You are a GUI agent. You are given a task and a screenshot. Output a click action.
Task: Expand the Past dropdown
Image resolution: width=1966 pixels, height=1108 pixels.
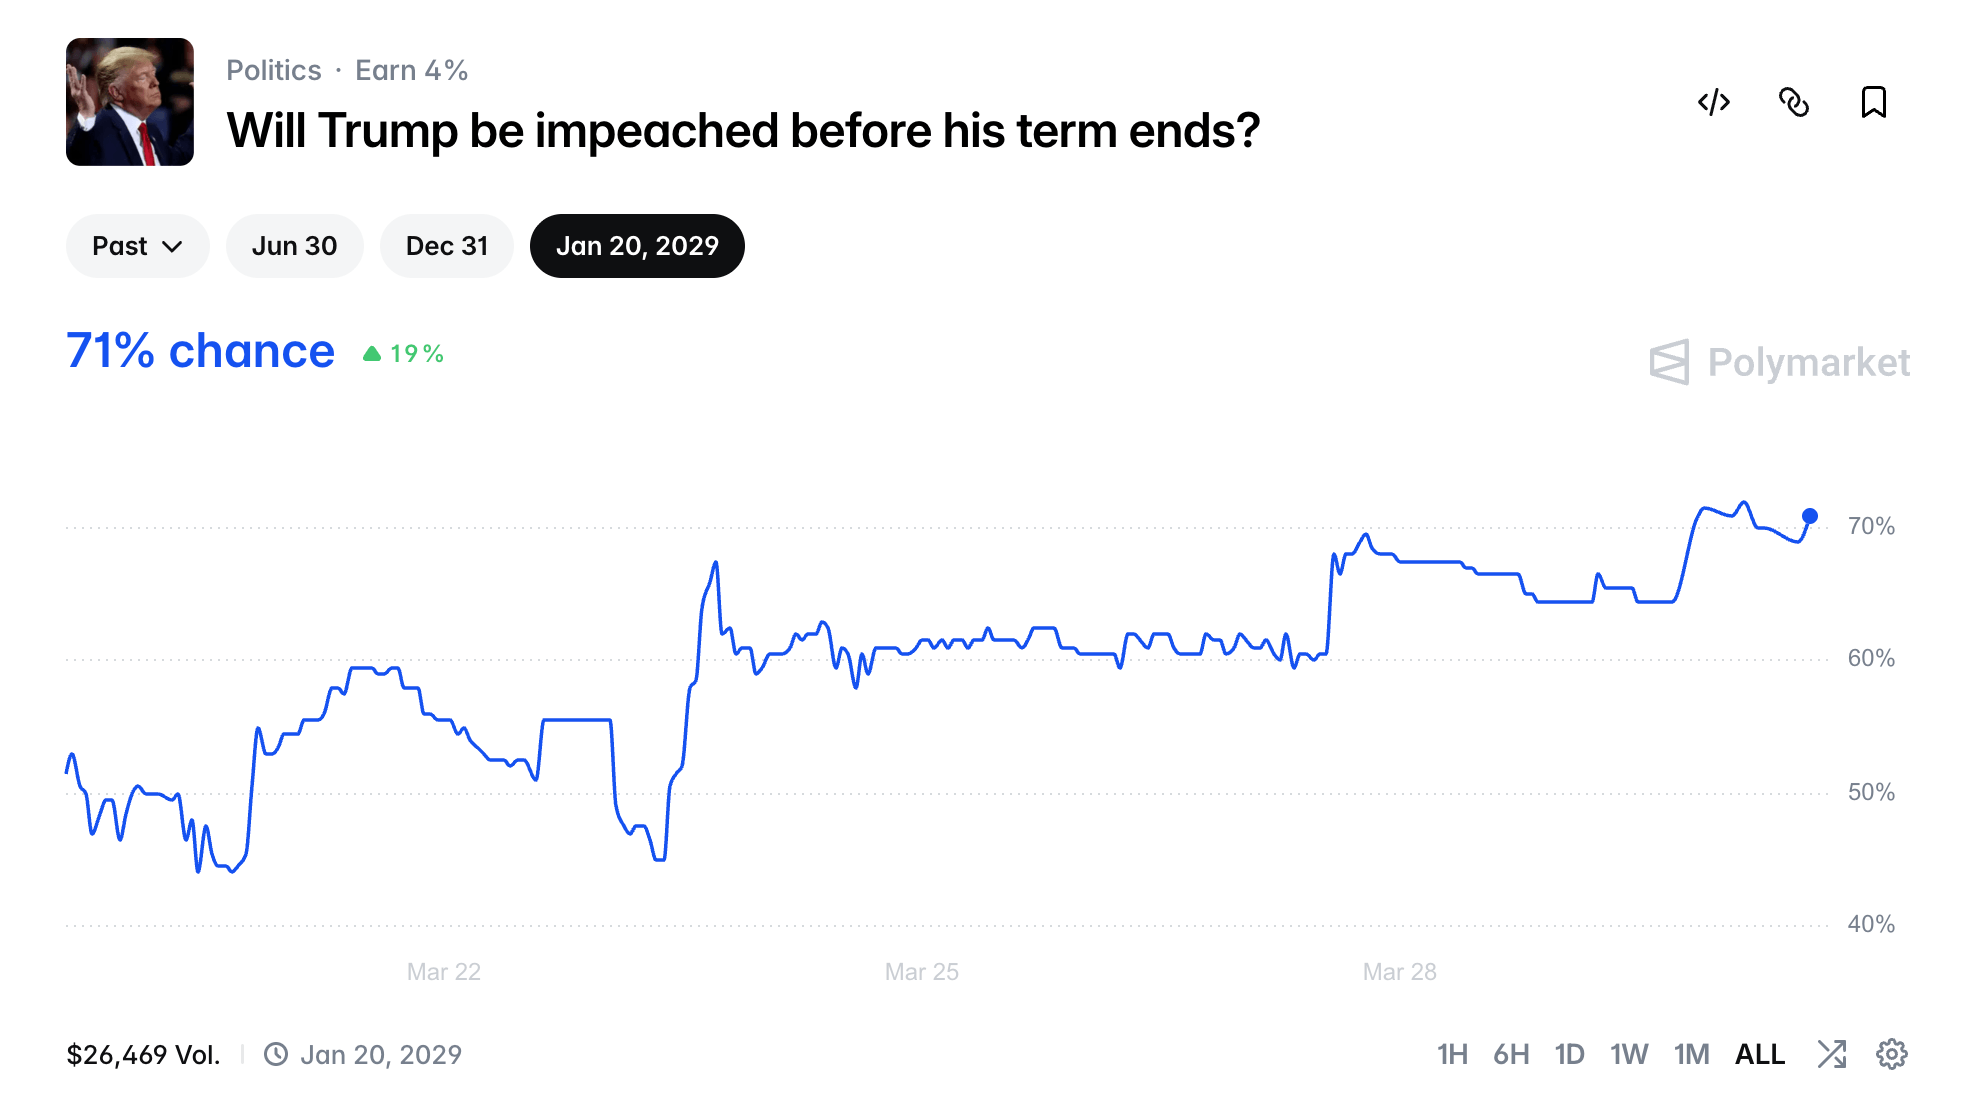(137, 245)
